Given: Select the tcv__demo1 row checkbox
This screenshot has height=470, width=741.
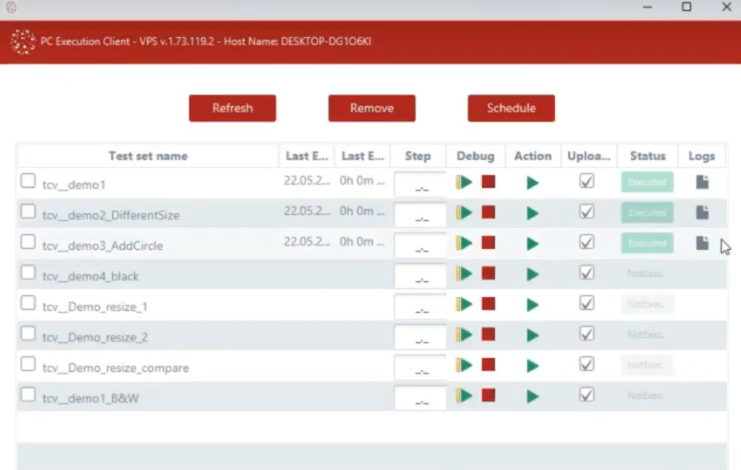Looking at the screenshot, I should [x=28, y=181].
